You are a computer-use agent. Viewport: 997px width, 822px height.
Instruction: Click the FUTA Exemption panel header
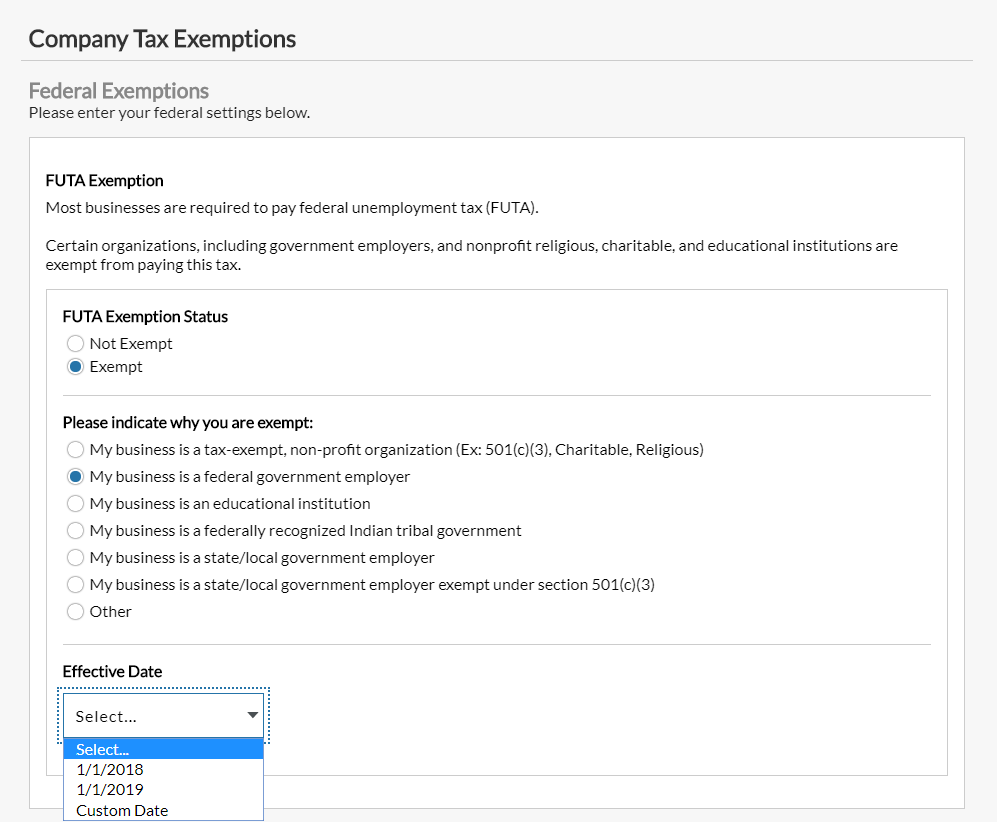click(x=104, y=181)
